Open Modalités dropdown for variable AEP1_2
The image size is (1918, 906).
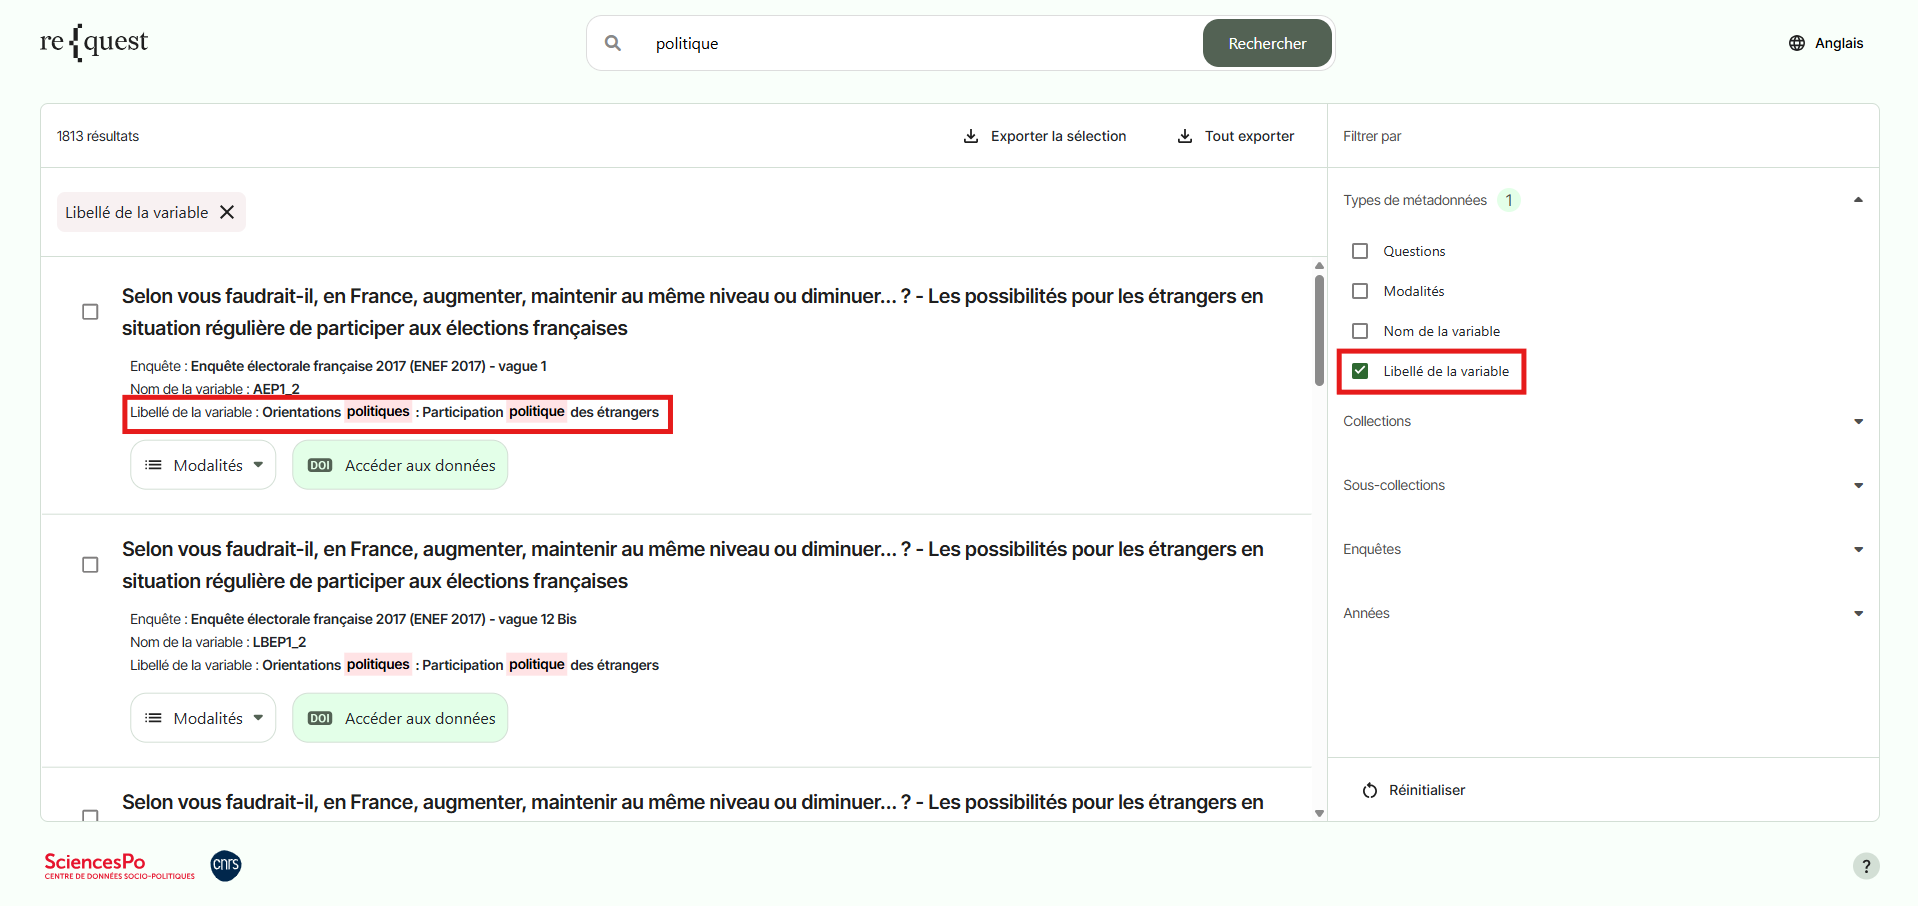(x=203, y=465)
